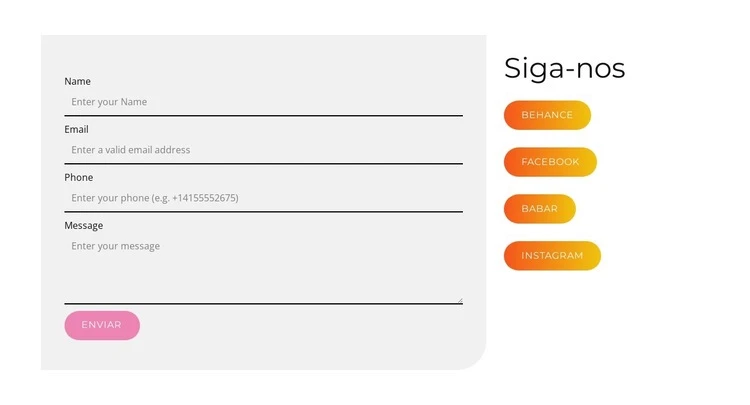Click the "Enter a valid email address" placeholder
This screenshot has width=750, height=405.
130,150
